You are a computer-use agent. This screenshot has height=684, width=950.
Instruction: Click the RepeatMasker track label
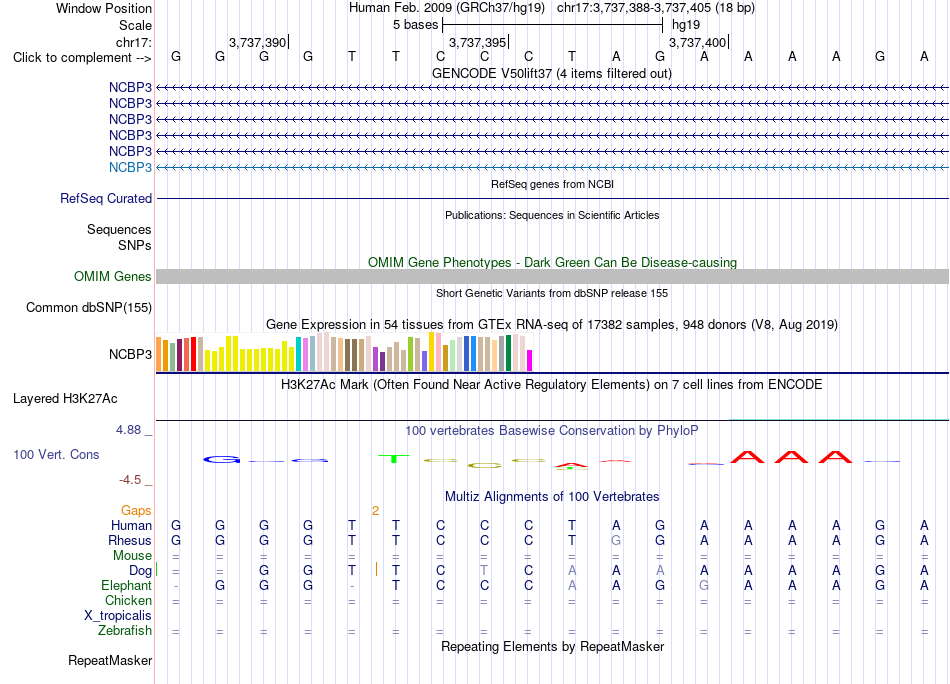click(x=110, y=661)
